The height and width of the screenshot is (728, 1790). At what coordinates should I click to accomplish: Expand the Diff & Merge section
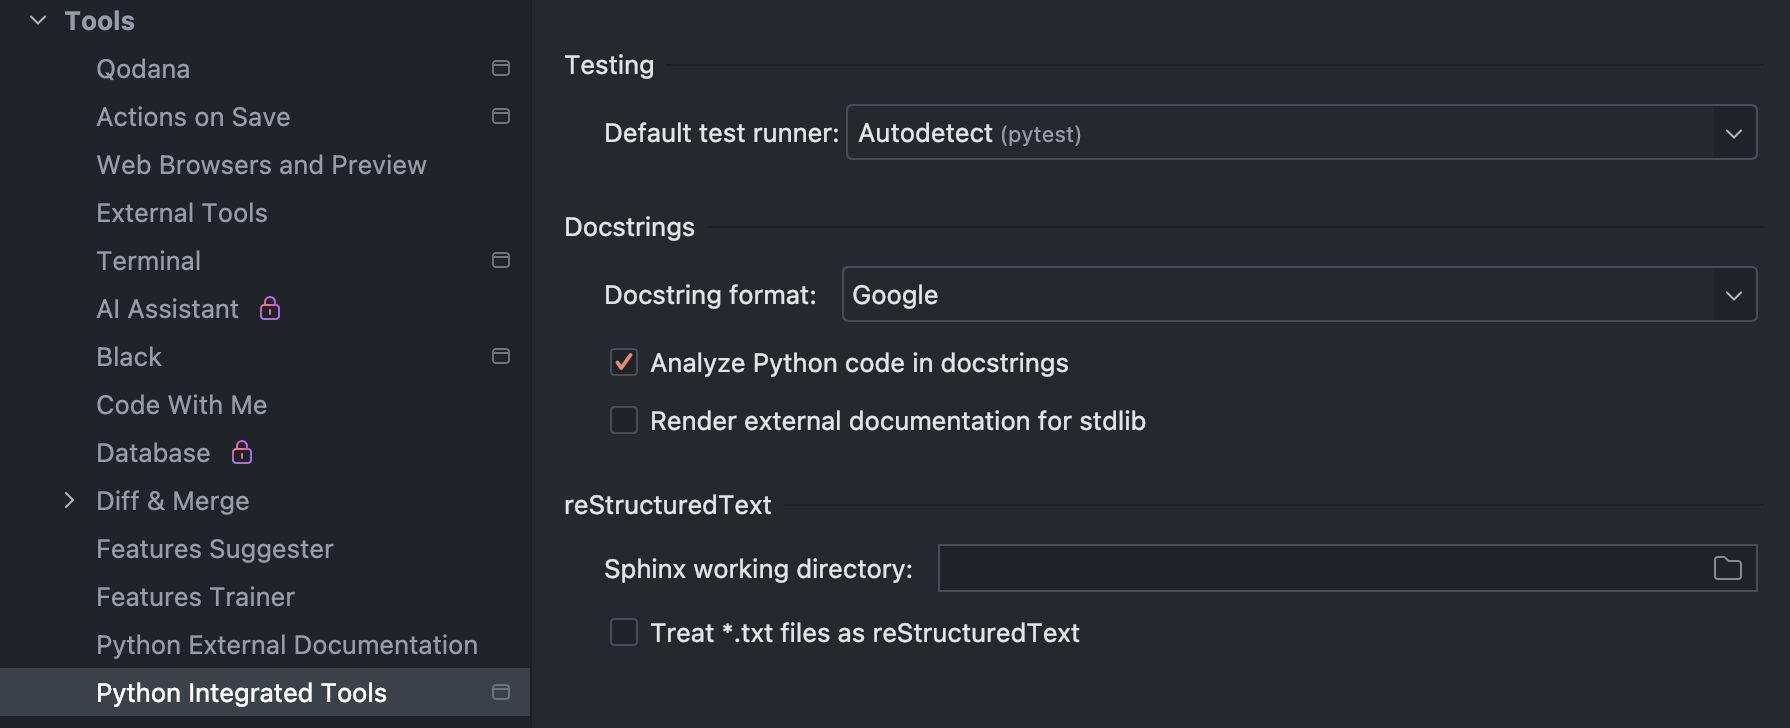[x=69, y=500]
